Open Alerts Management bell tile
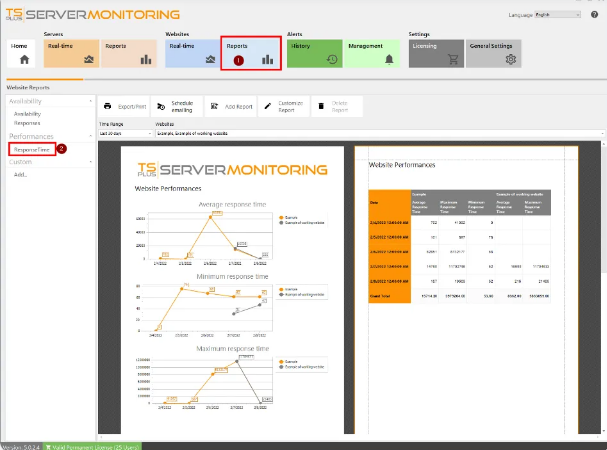 click(x=372, y=53)
